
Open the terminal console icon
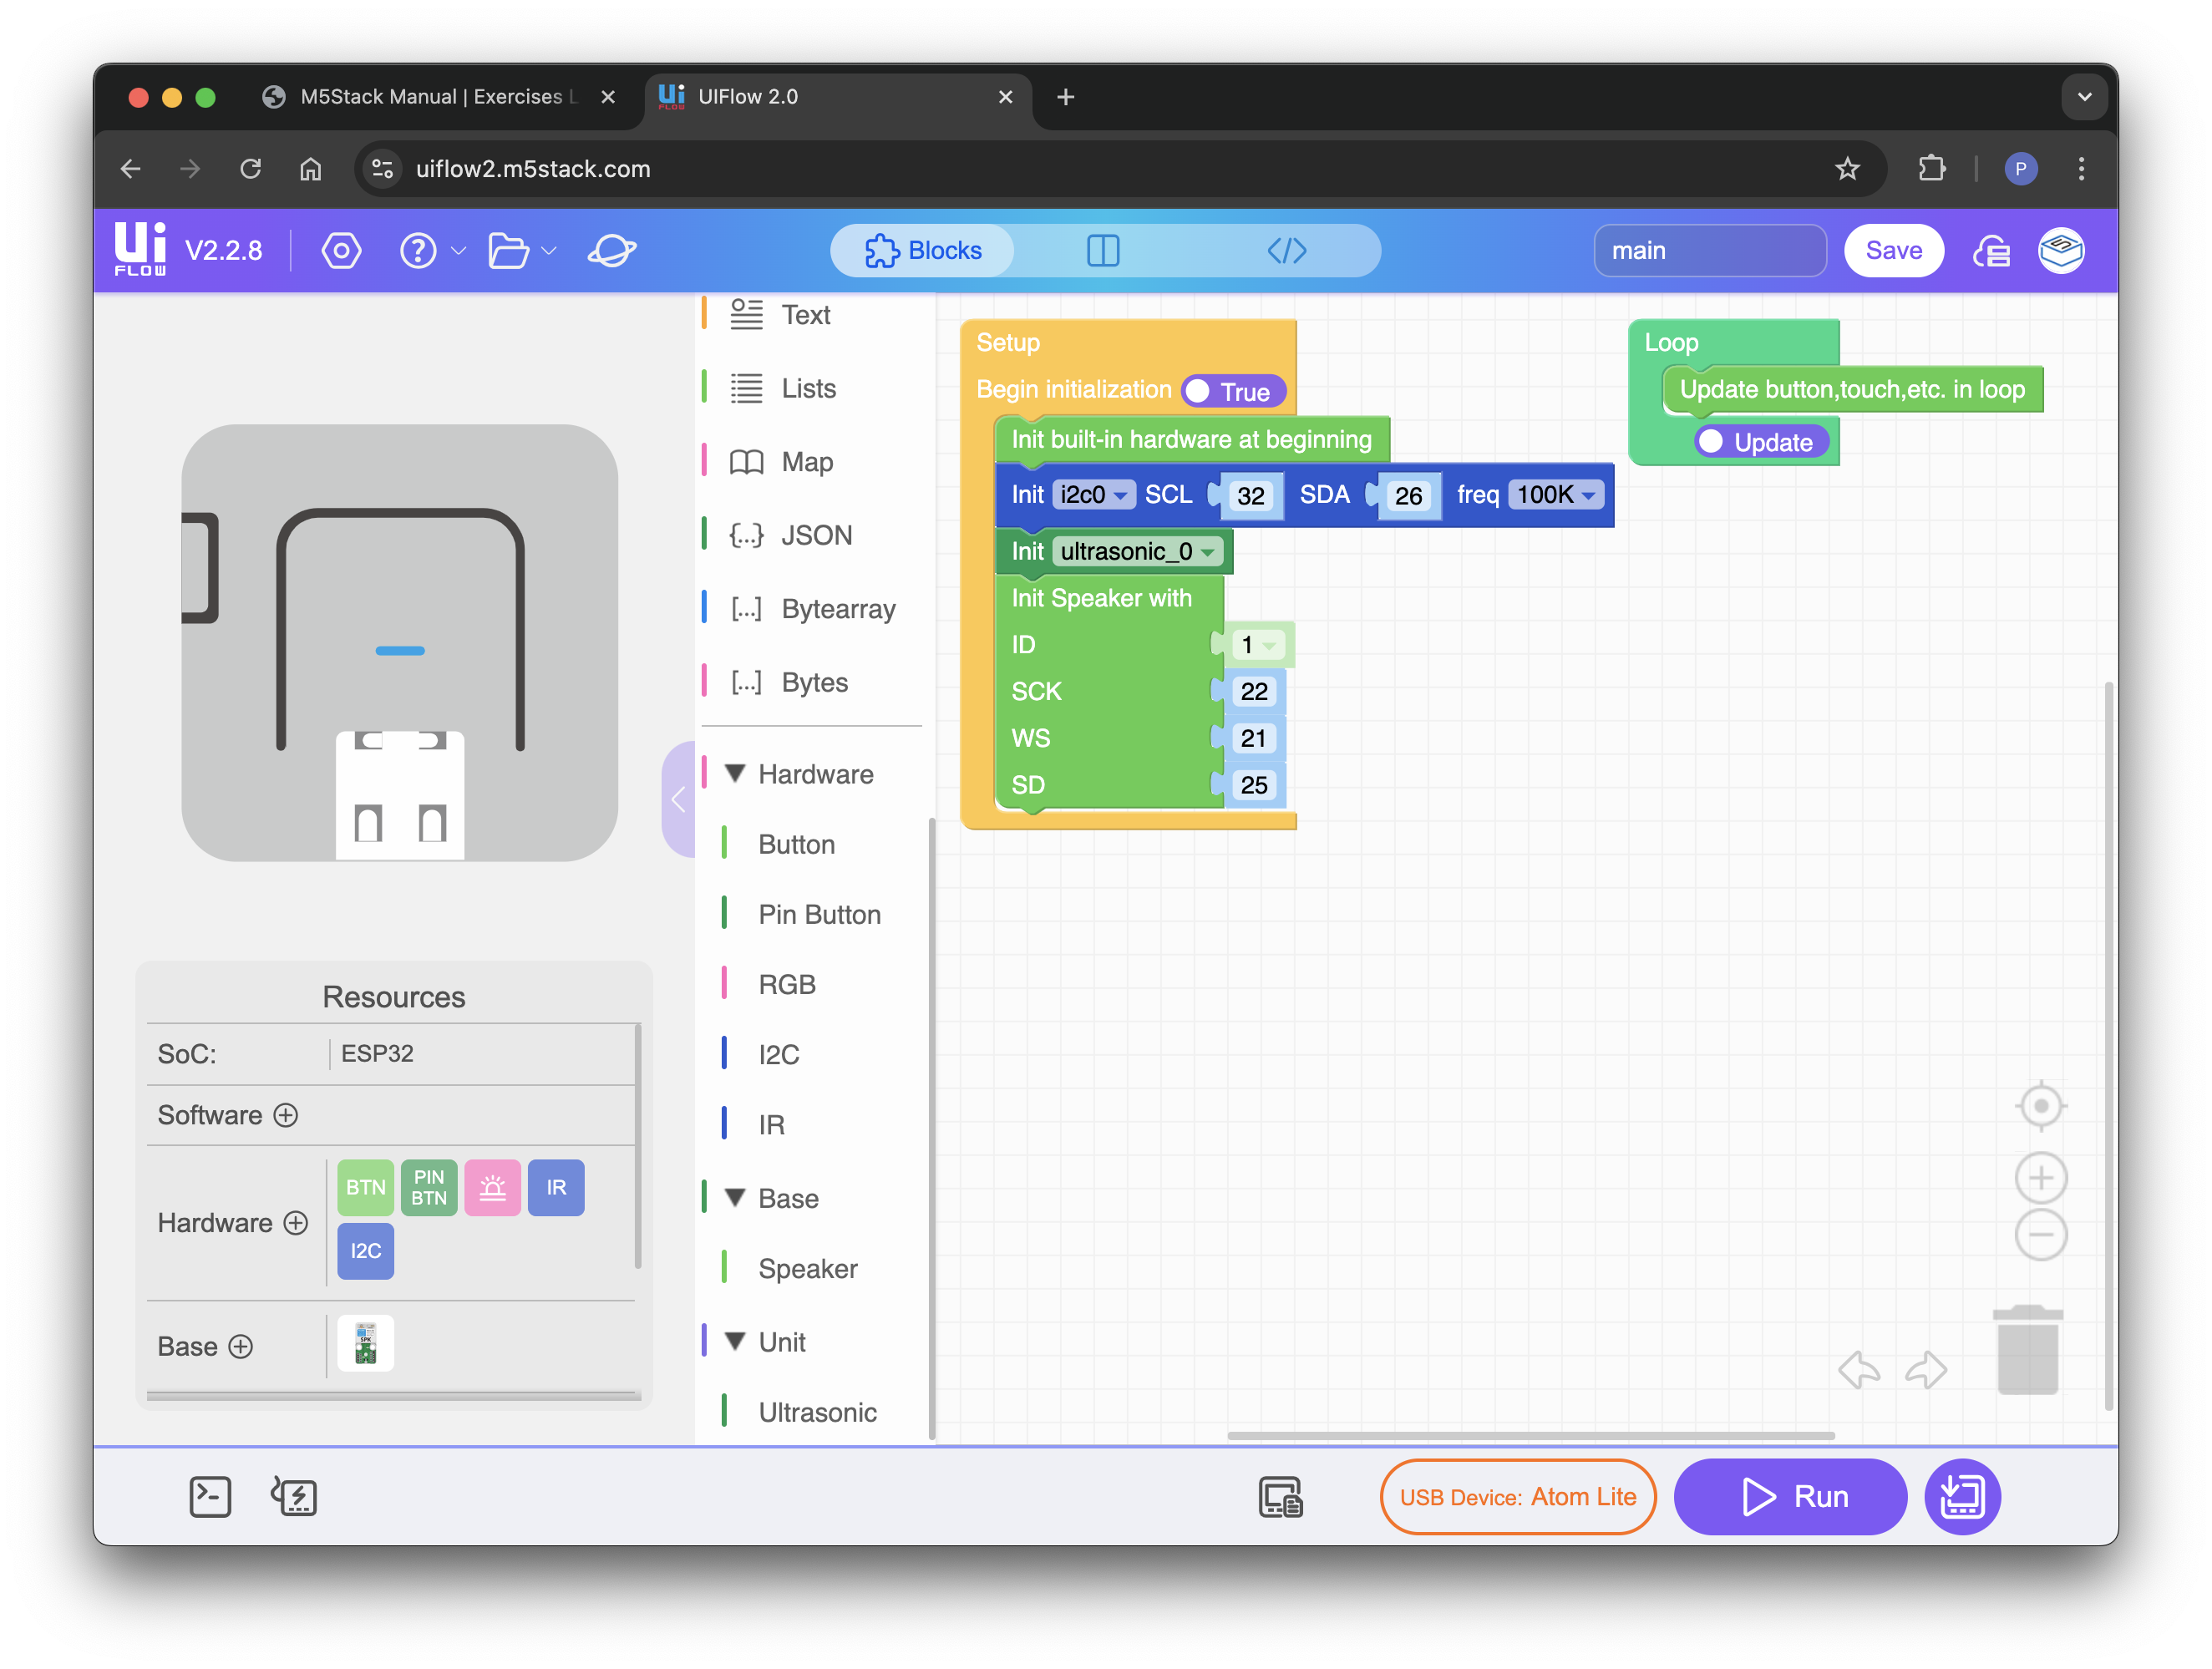point(210,1496)
